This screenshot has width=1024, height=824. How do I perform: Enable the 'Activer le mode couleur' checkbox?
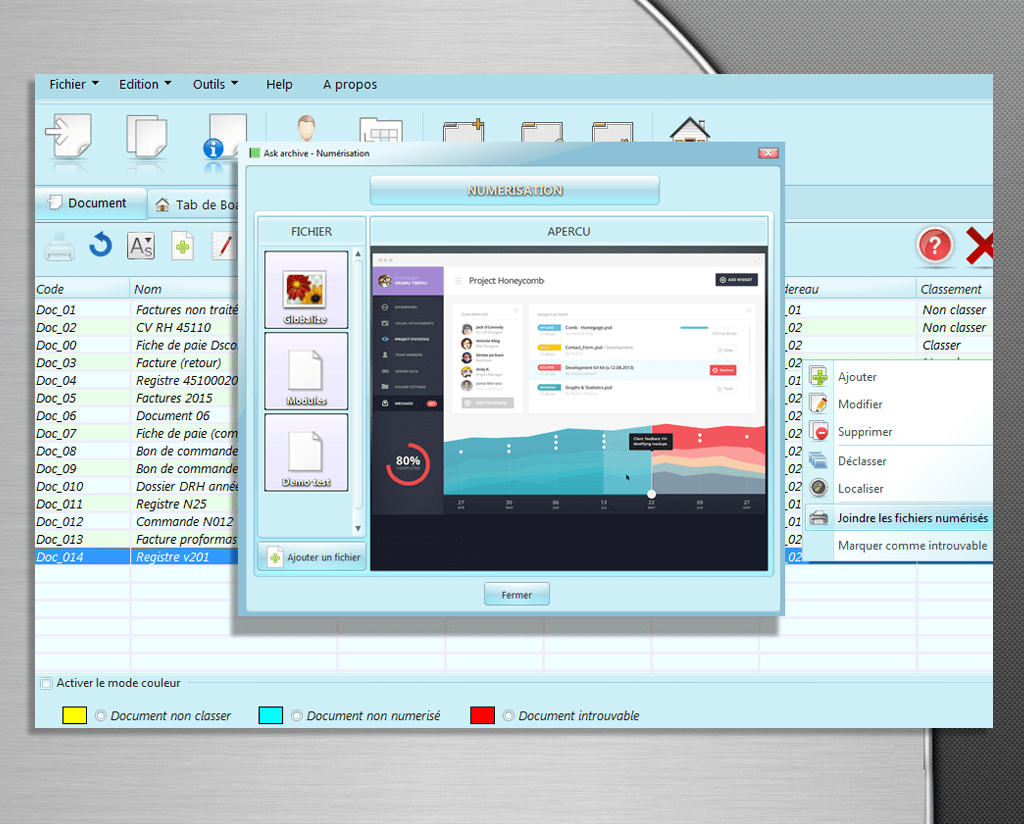tap(46, 684)
